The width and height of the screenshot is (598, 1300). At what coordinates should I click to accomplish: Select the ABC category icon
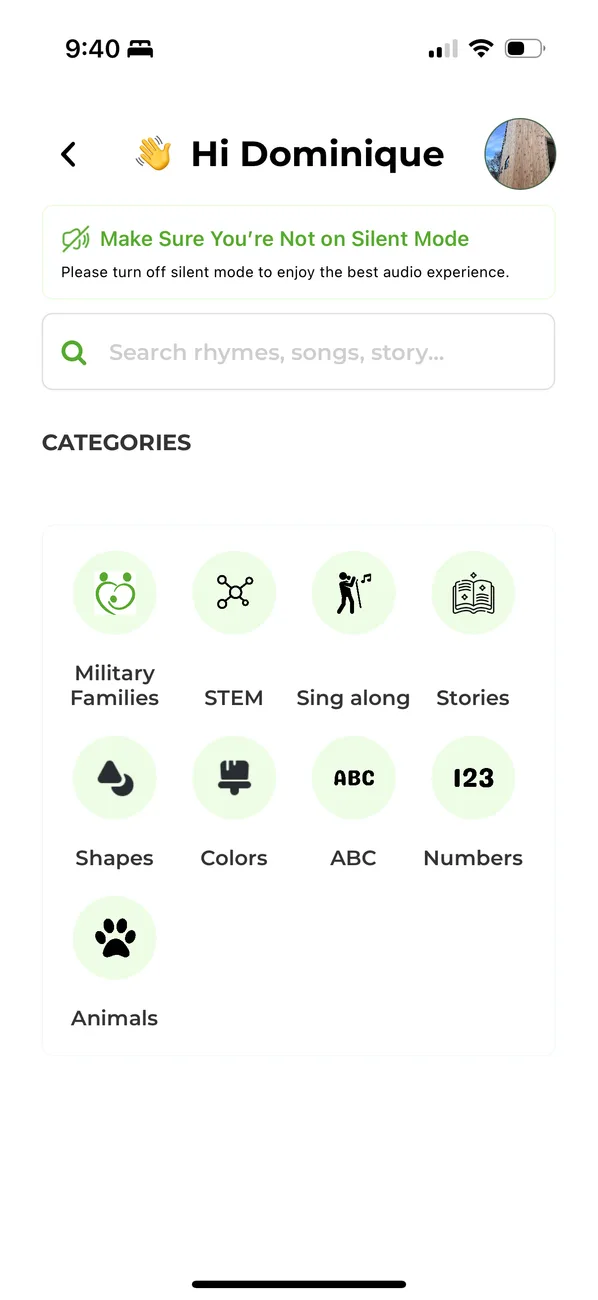353,777
